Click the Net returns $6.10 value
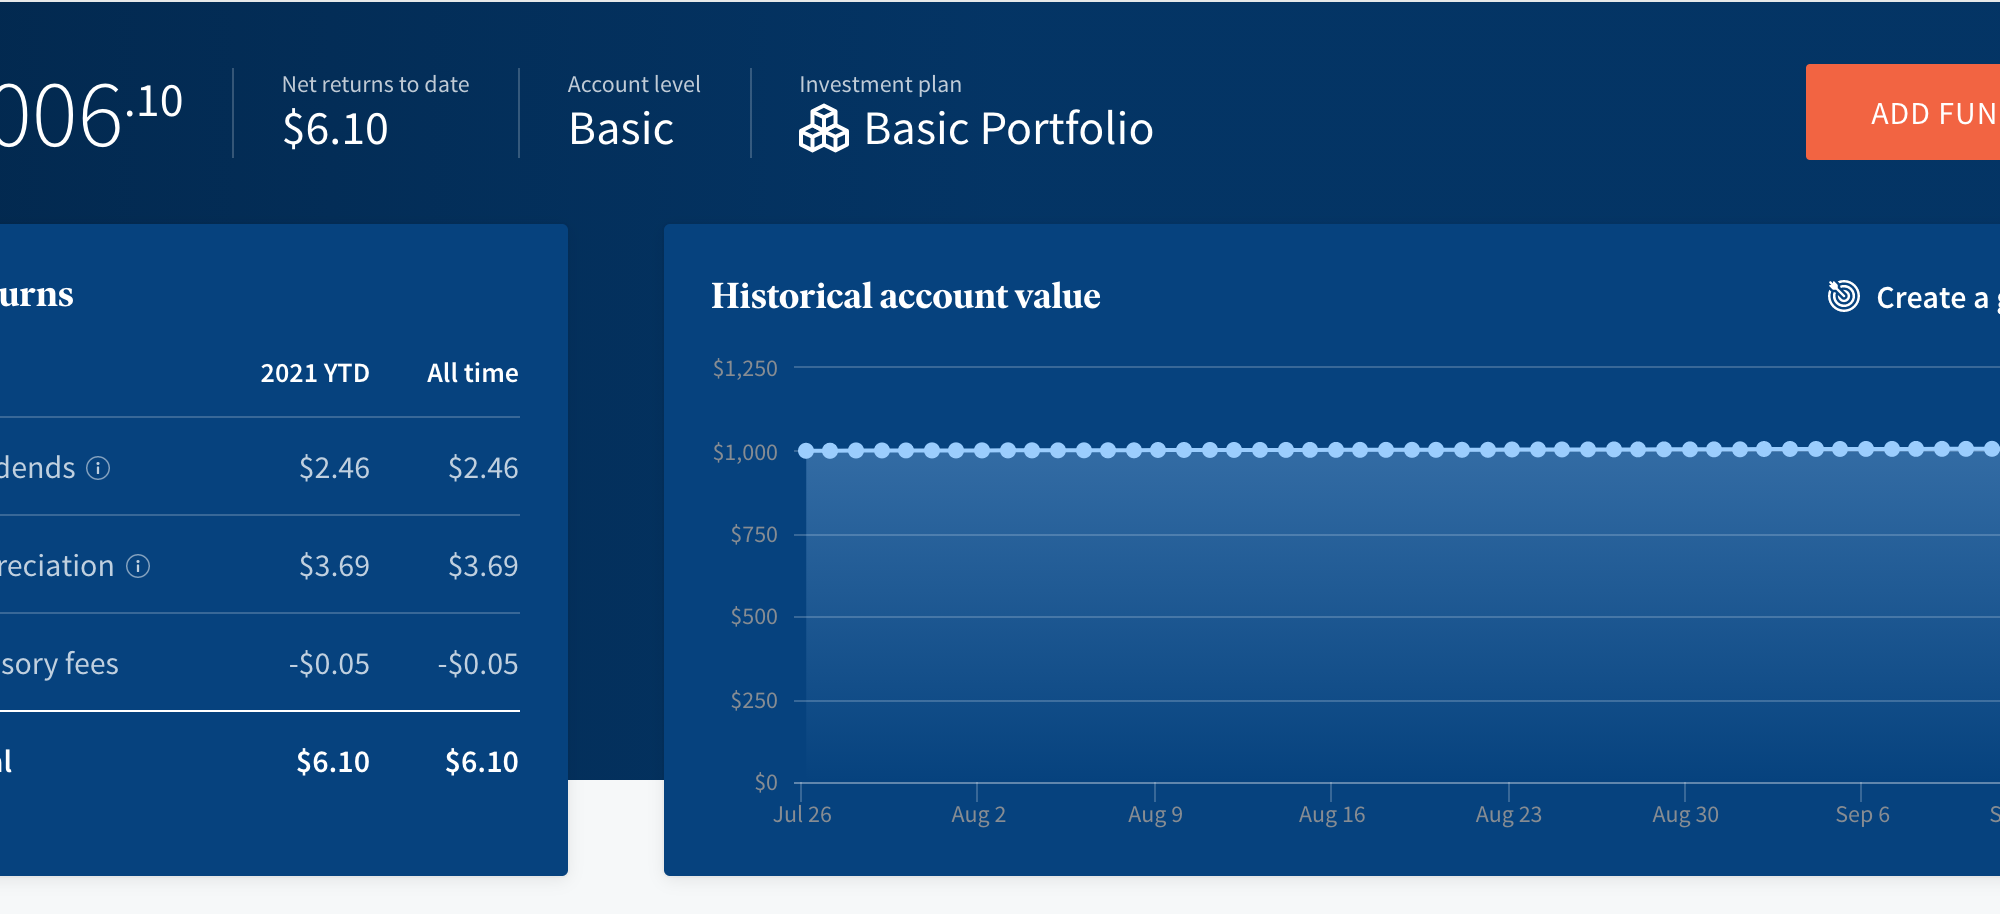 (x=335, y=129)
